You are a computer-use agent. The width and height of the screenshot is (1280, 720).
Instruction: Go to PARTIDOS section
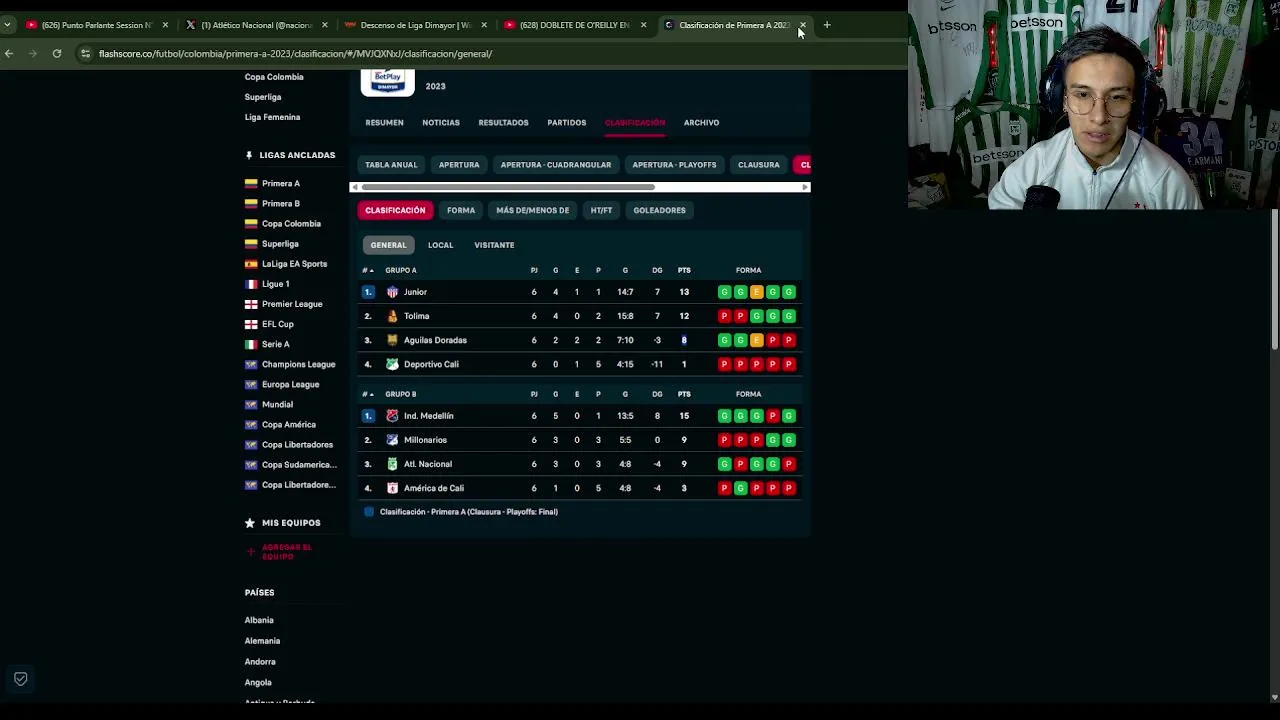click(566, 122)
